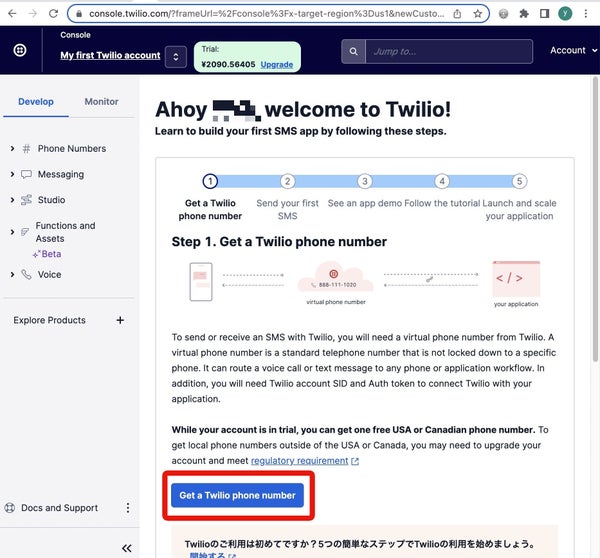Viewport: 600px width, 558px height.
Task: Click the Docs and Support label
Action: pyautogui.click(x=59, y=508)
